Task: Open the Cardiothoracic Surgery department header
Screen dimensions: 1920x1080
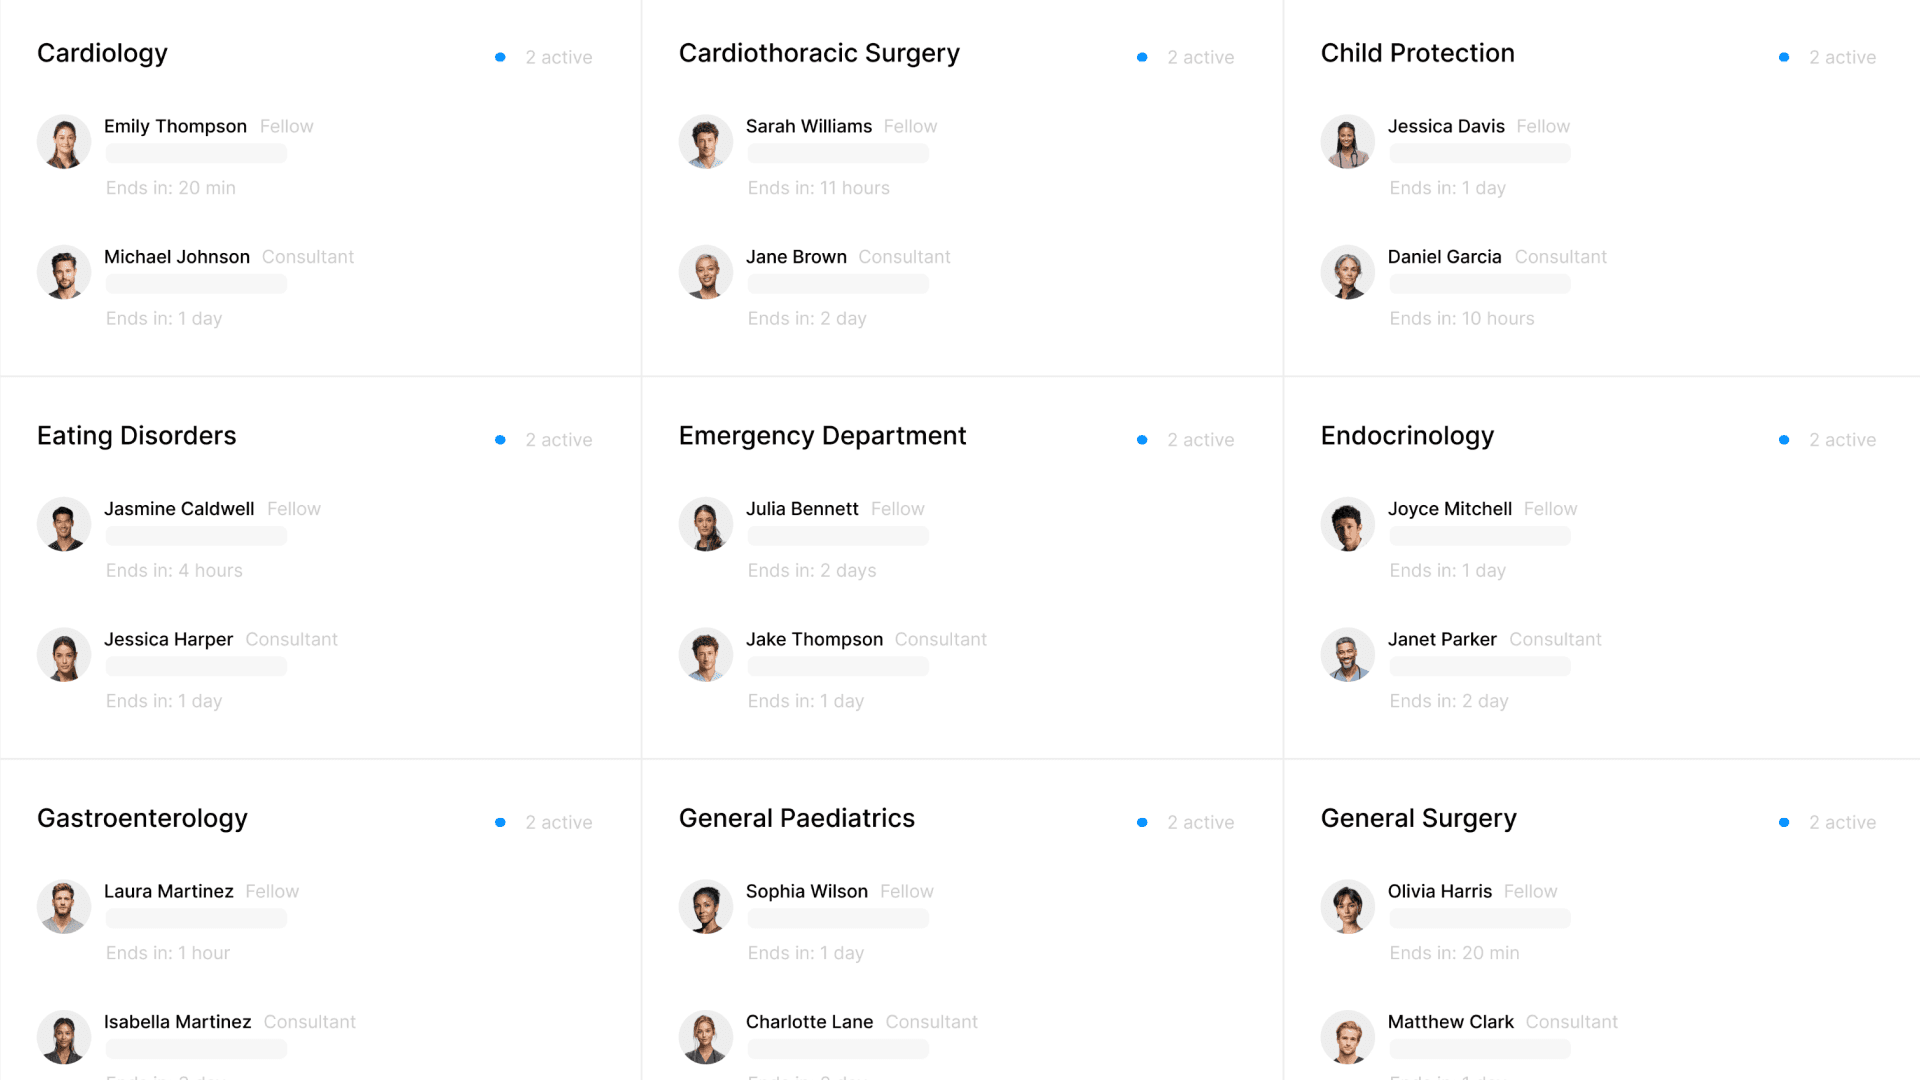Action: [819, 53]
